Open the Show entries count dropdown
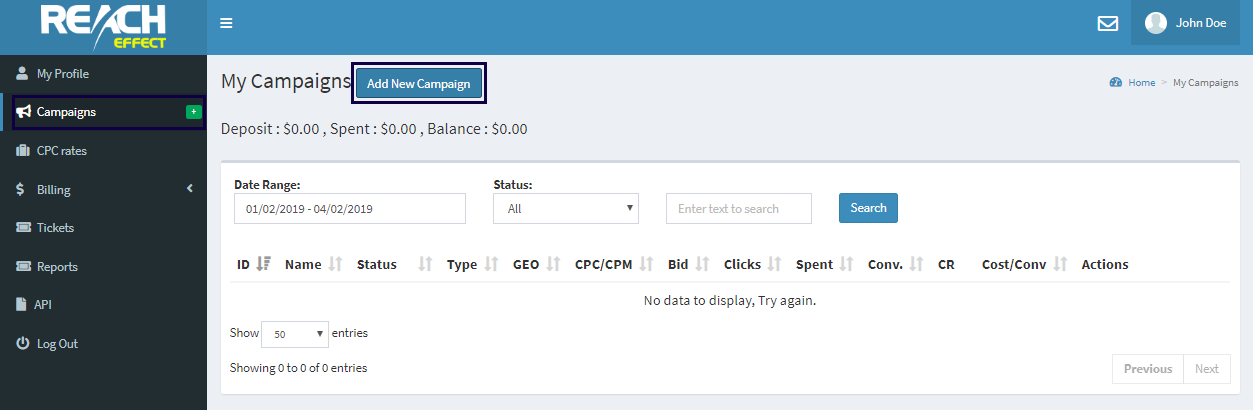This screenshot has height=410, width=1253. [294, 334]
